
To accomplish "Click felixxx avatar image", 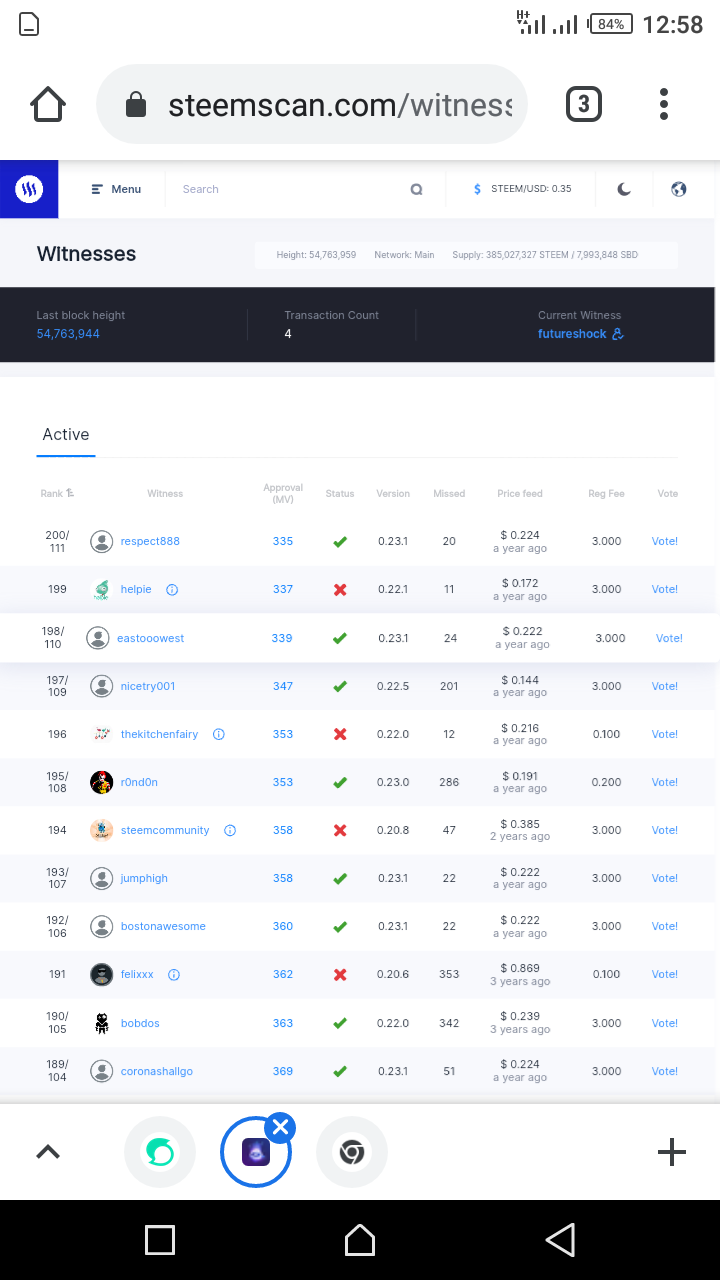I will tap(101, 974).
